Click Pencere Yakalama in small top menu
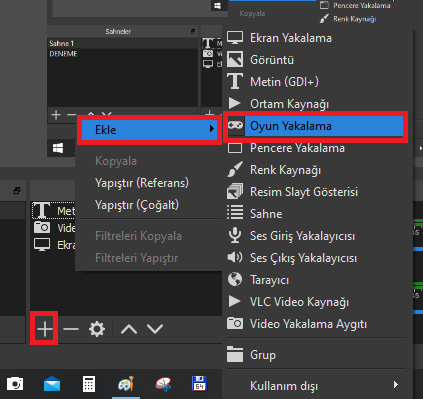 355,5
